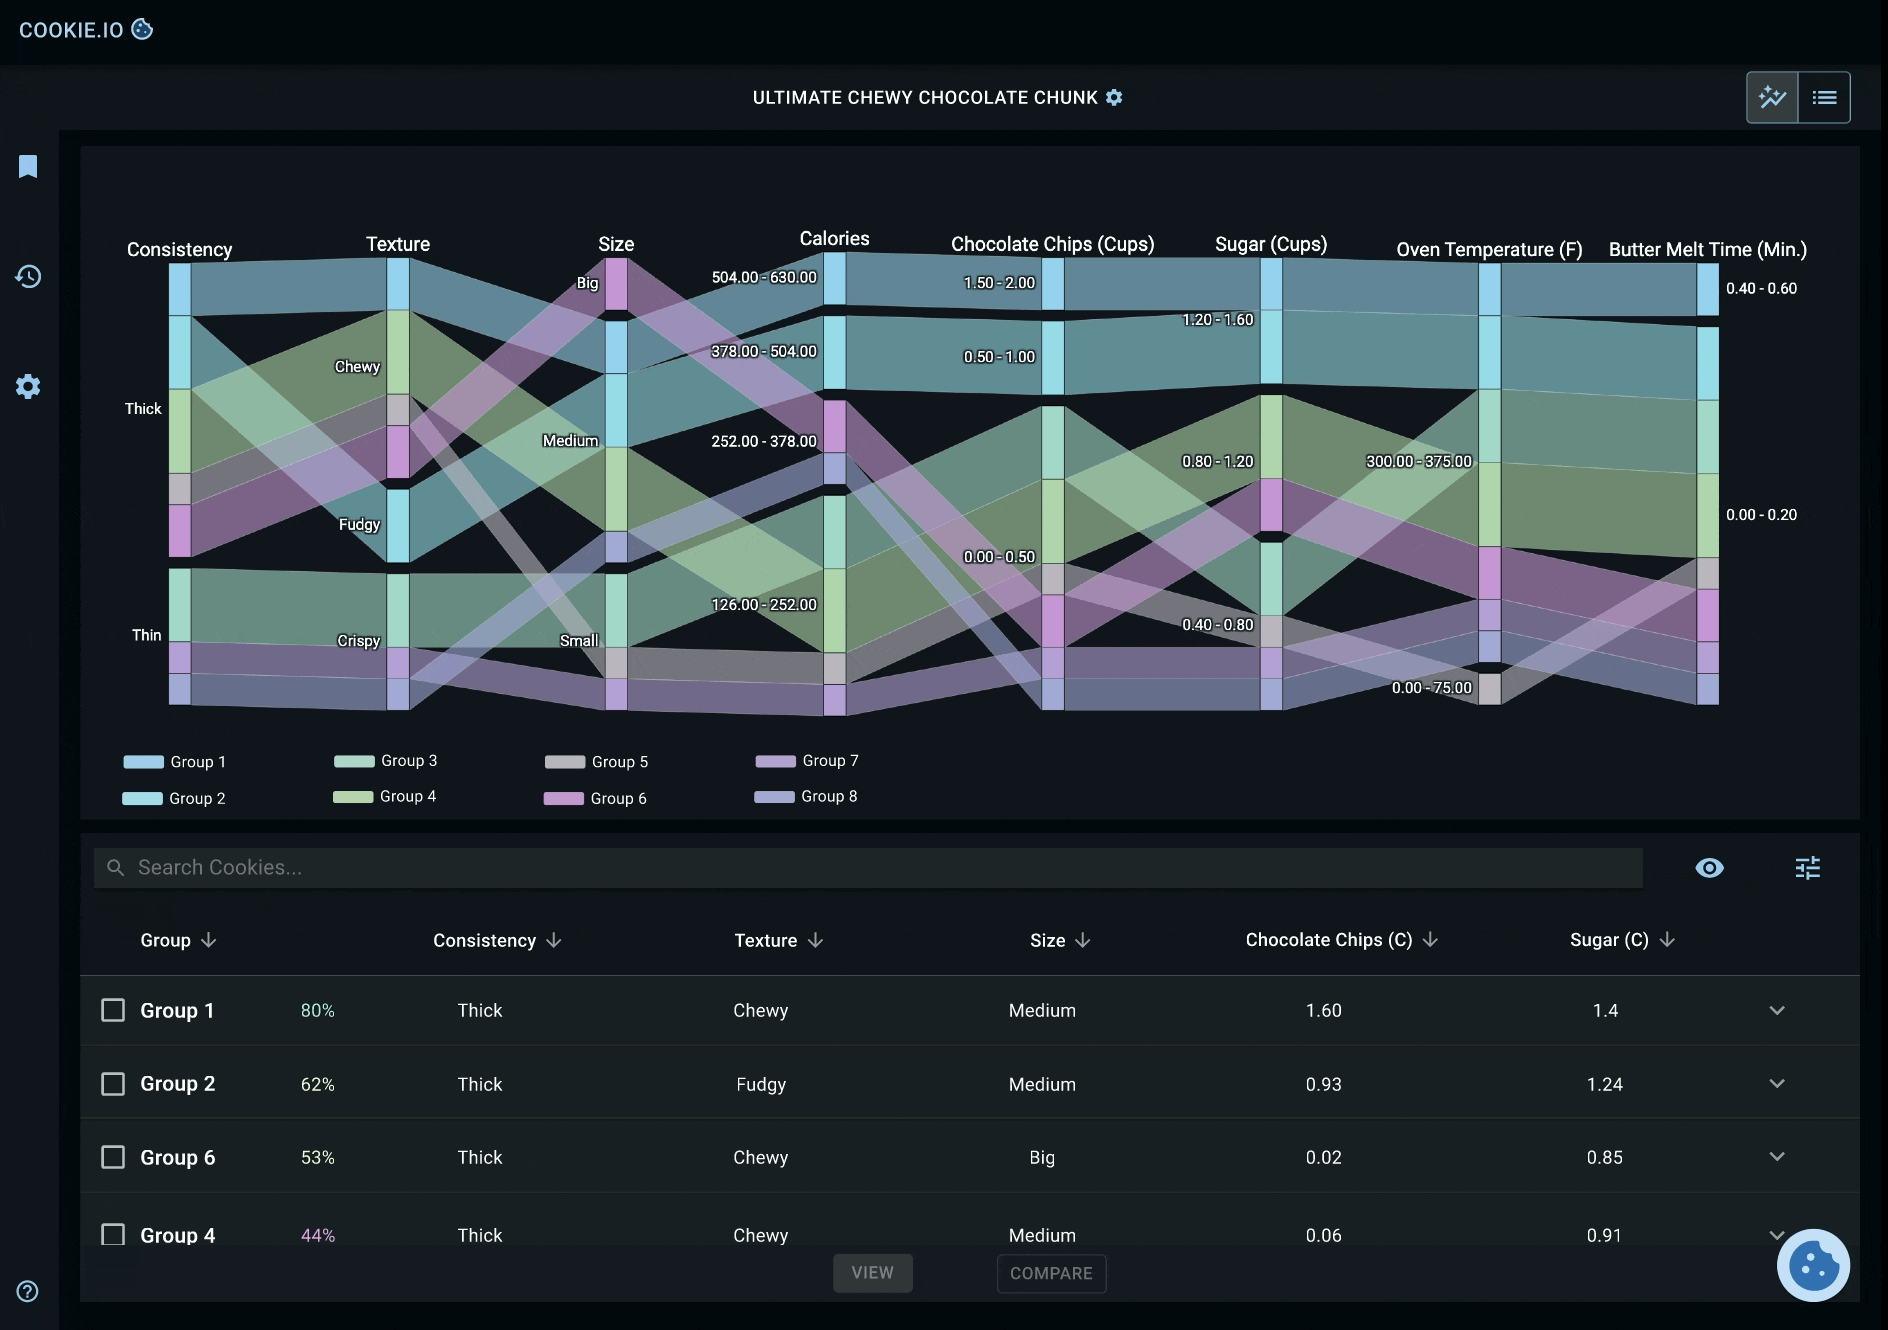Click the Butter Melt Time (Min.) axis label
Image resolution: width=1888 pixels, height=1330 pixels.
(x=1708, y=249)
